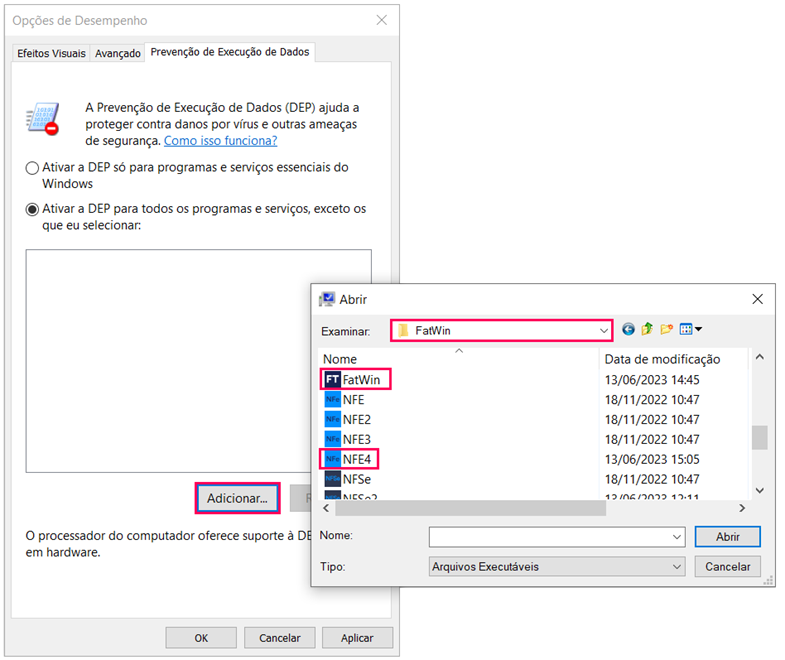785x660 pixels.
Task: Expand the Tipo file type dropdown
Action: coord(677,567)
